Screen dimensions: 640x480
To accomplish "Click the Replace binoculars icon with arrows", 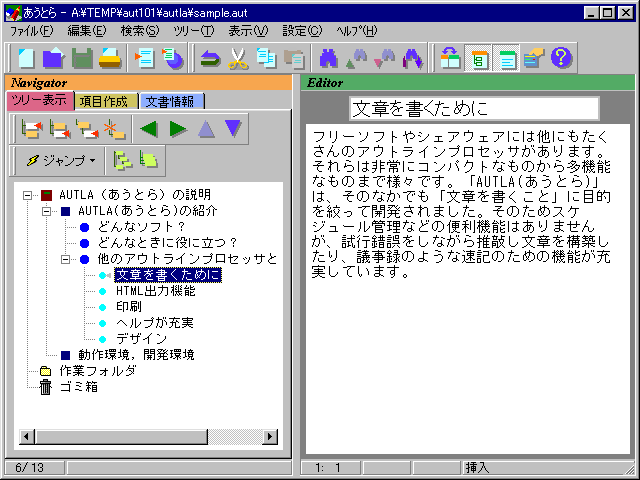I will [412, 58].
